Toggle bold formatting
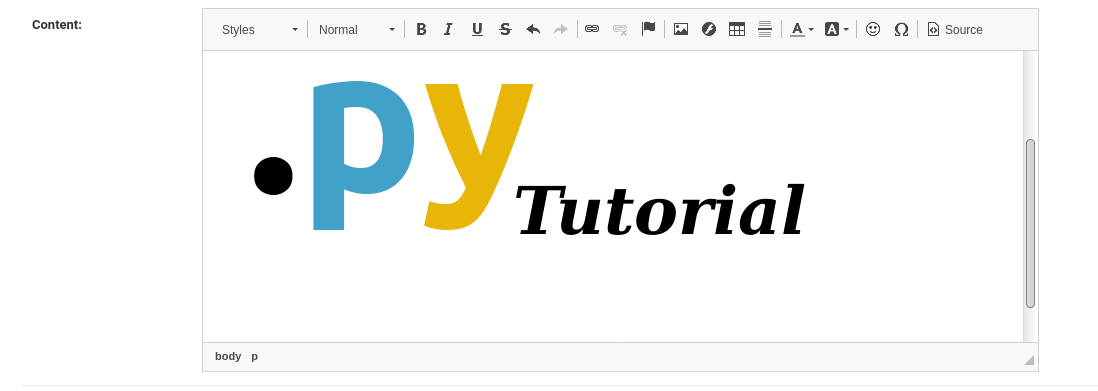1098x391 pixels. pos(421,29)
